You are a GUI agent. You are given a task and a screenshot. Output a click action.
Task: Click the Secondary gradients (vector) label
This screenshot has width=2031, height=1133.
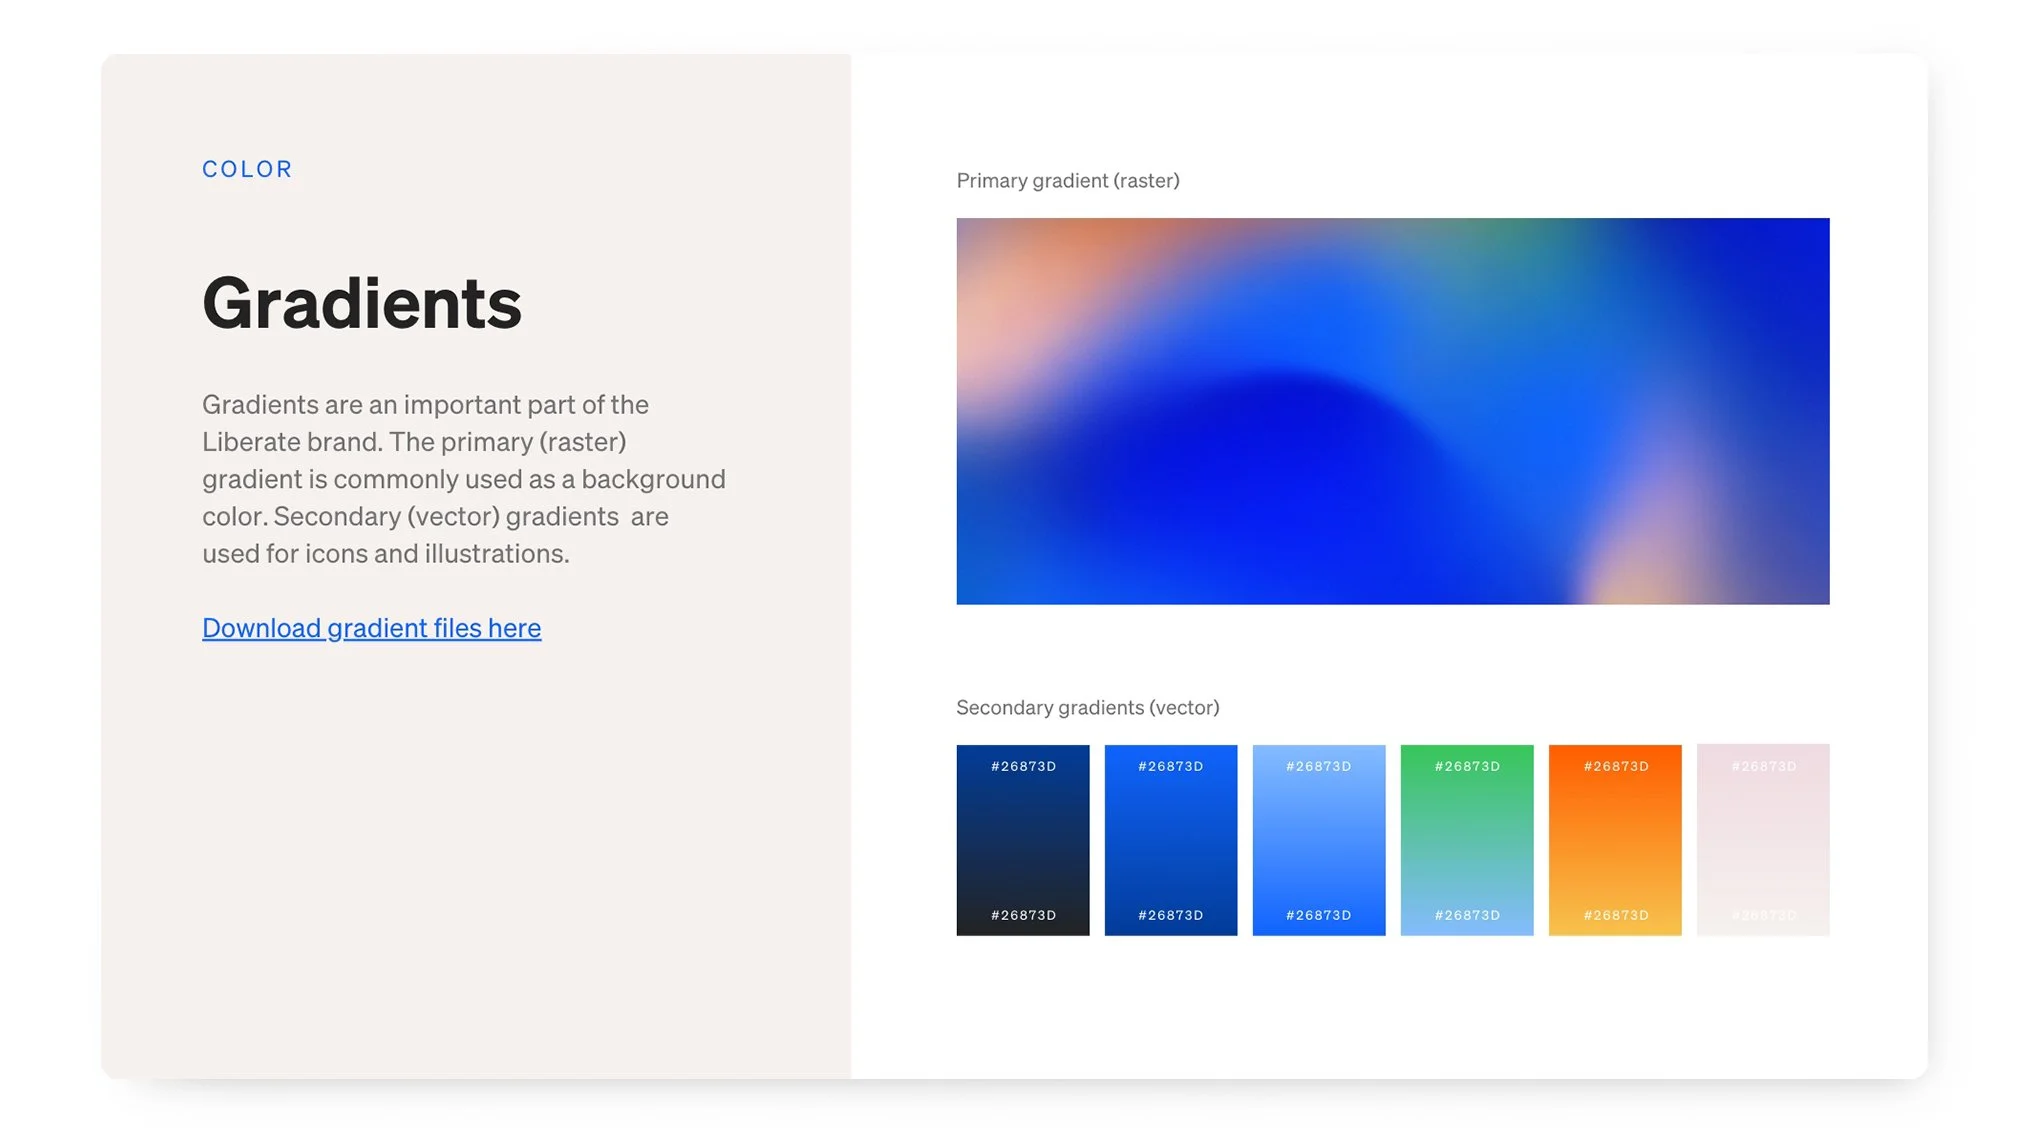pos(1087,708)
